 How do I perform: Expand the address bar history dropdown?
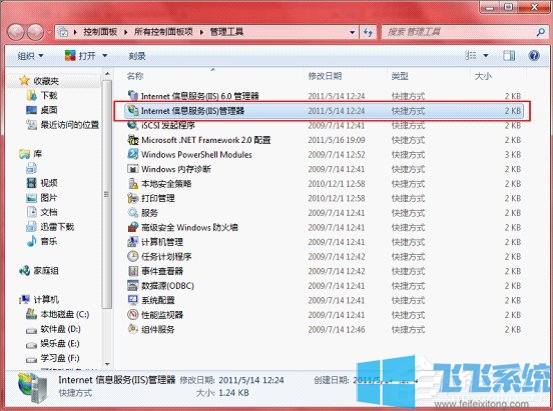[352, 32]
